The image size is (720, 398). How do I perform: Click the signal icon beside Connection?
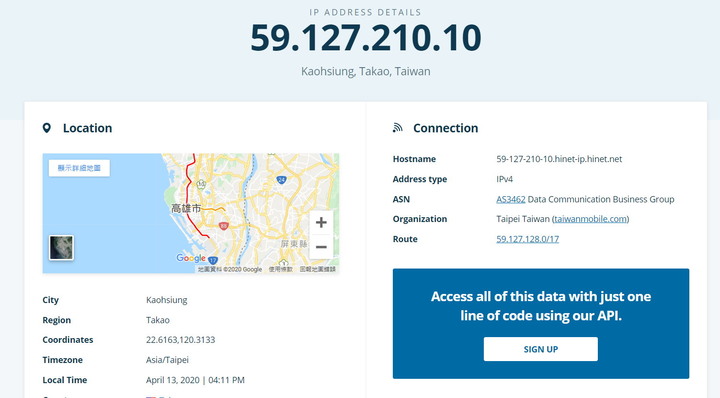[x=398, y=128]
